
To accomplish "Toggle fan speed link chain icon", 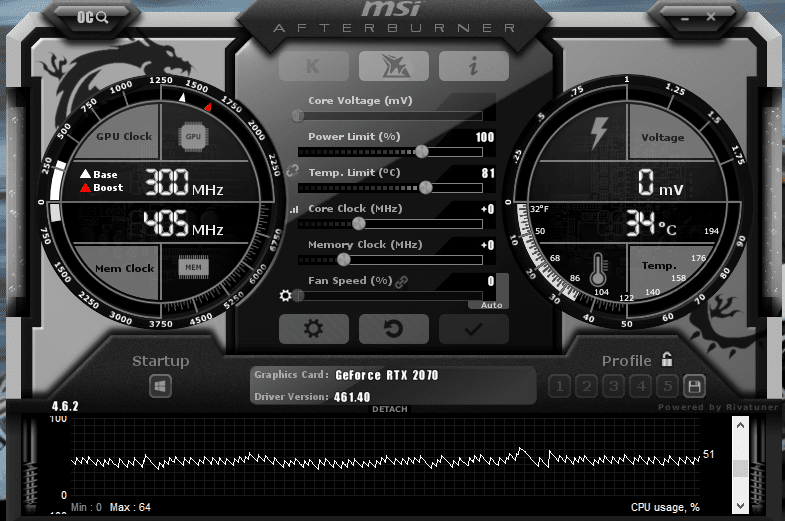I will click(x=402, y=282).
